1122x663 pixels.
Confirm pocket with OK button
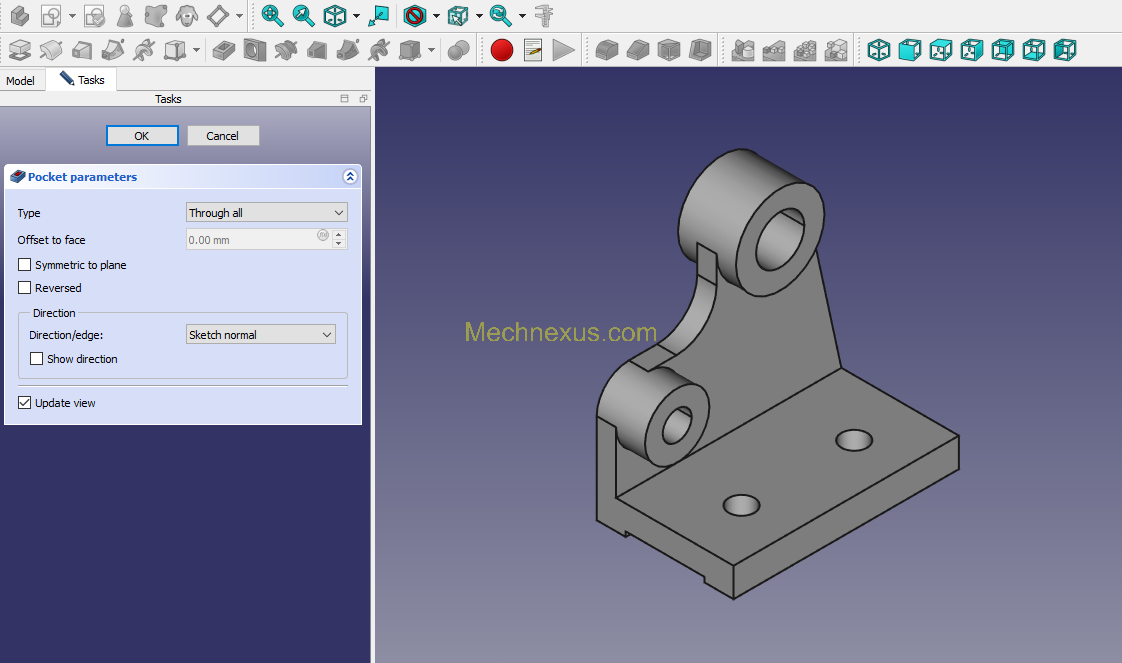coord(142,136)
